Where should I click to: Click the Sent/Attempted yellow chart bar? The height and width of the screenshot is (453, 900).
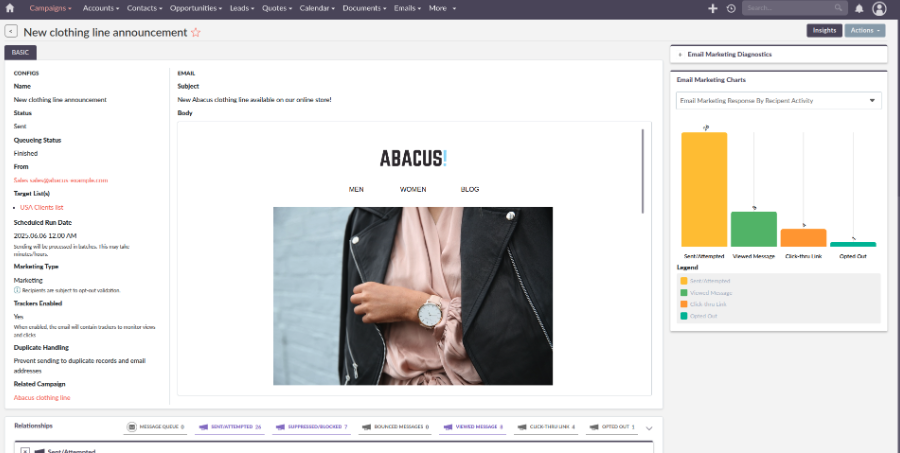point(704,189)
